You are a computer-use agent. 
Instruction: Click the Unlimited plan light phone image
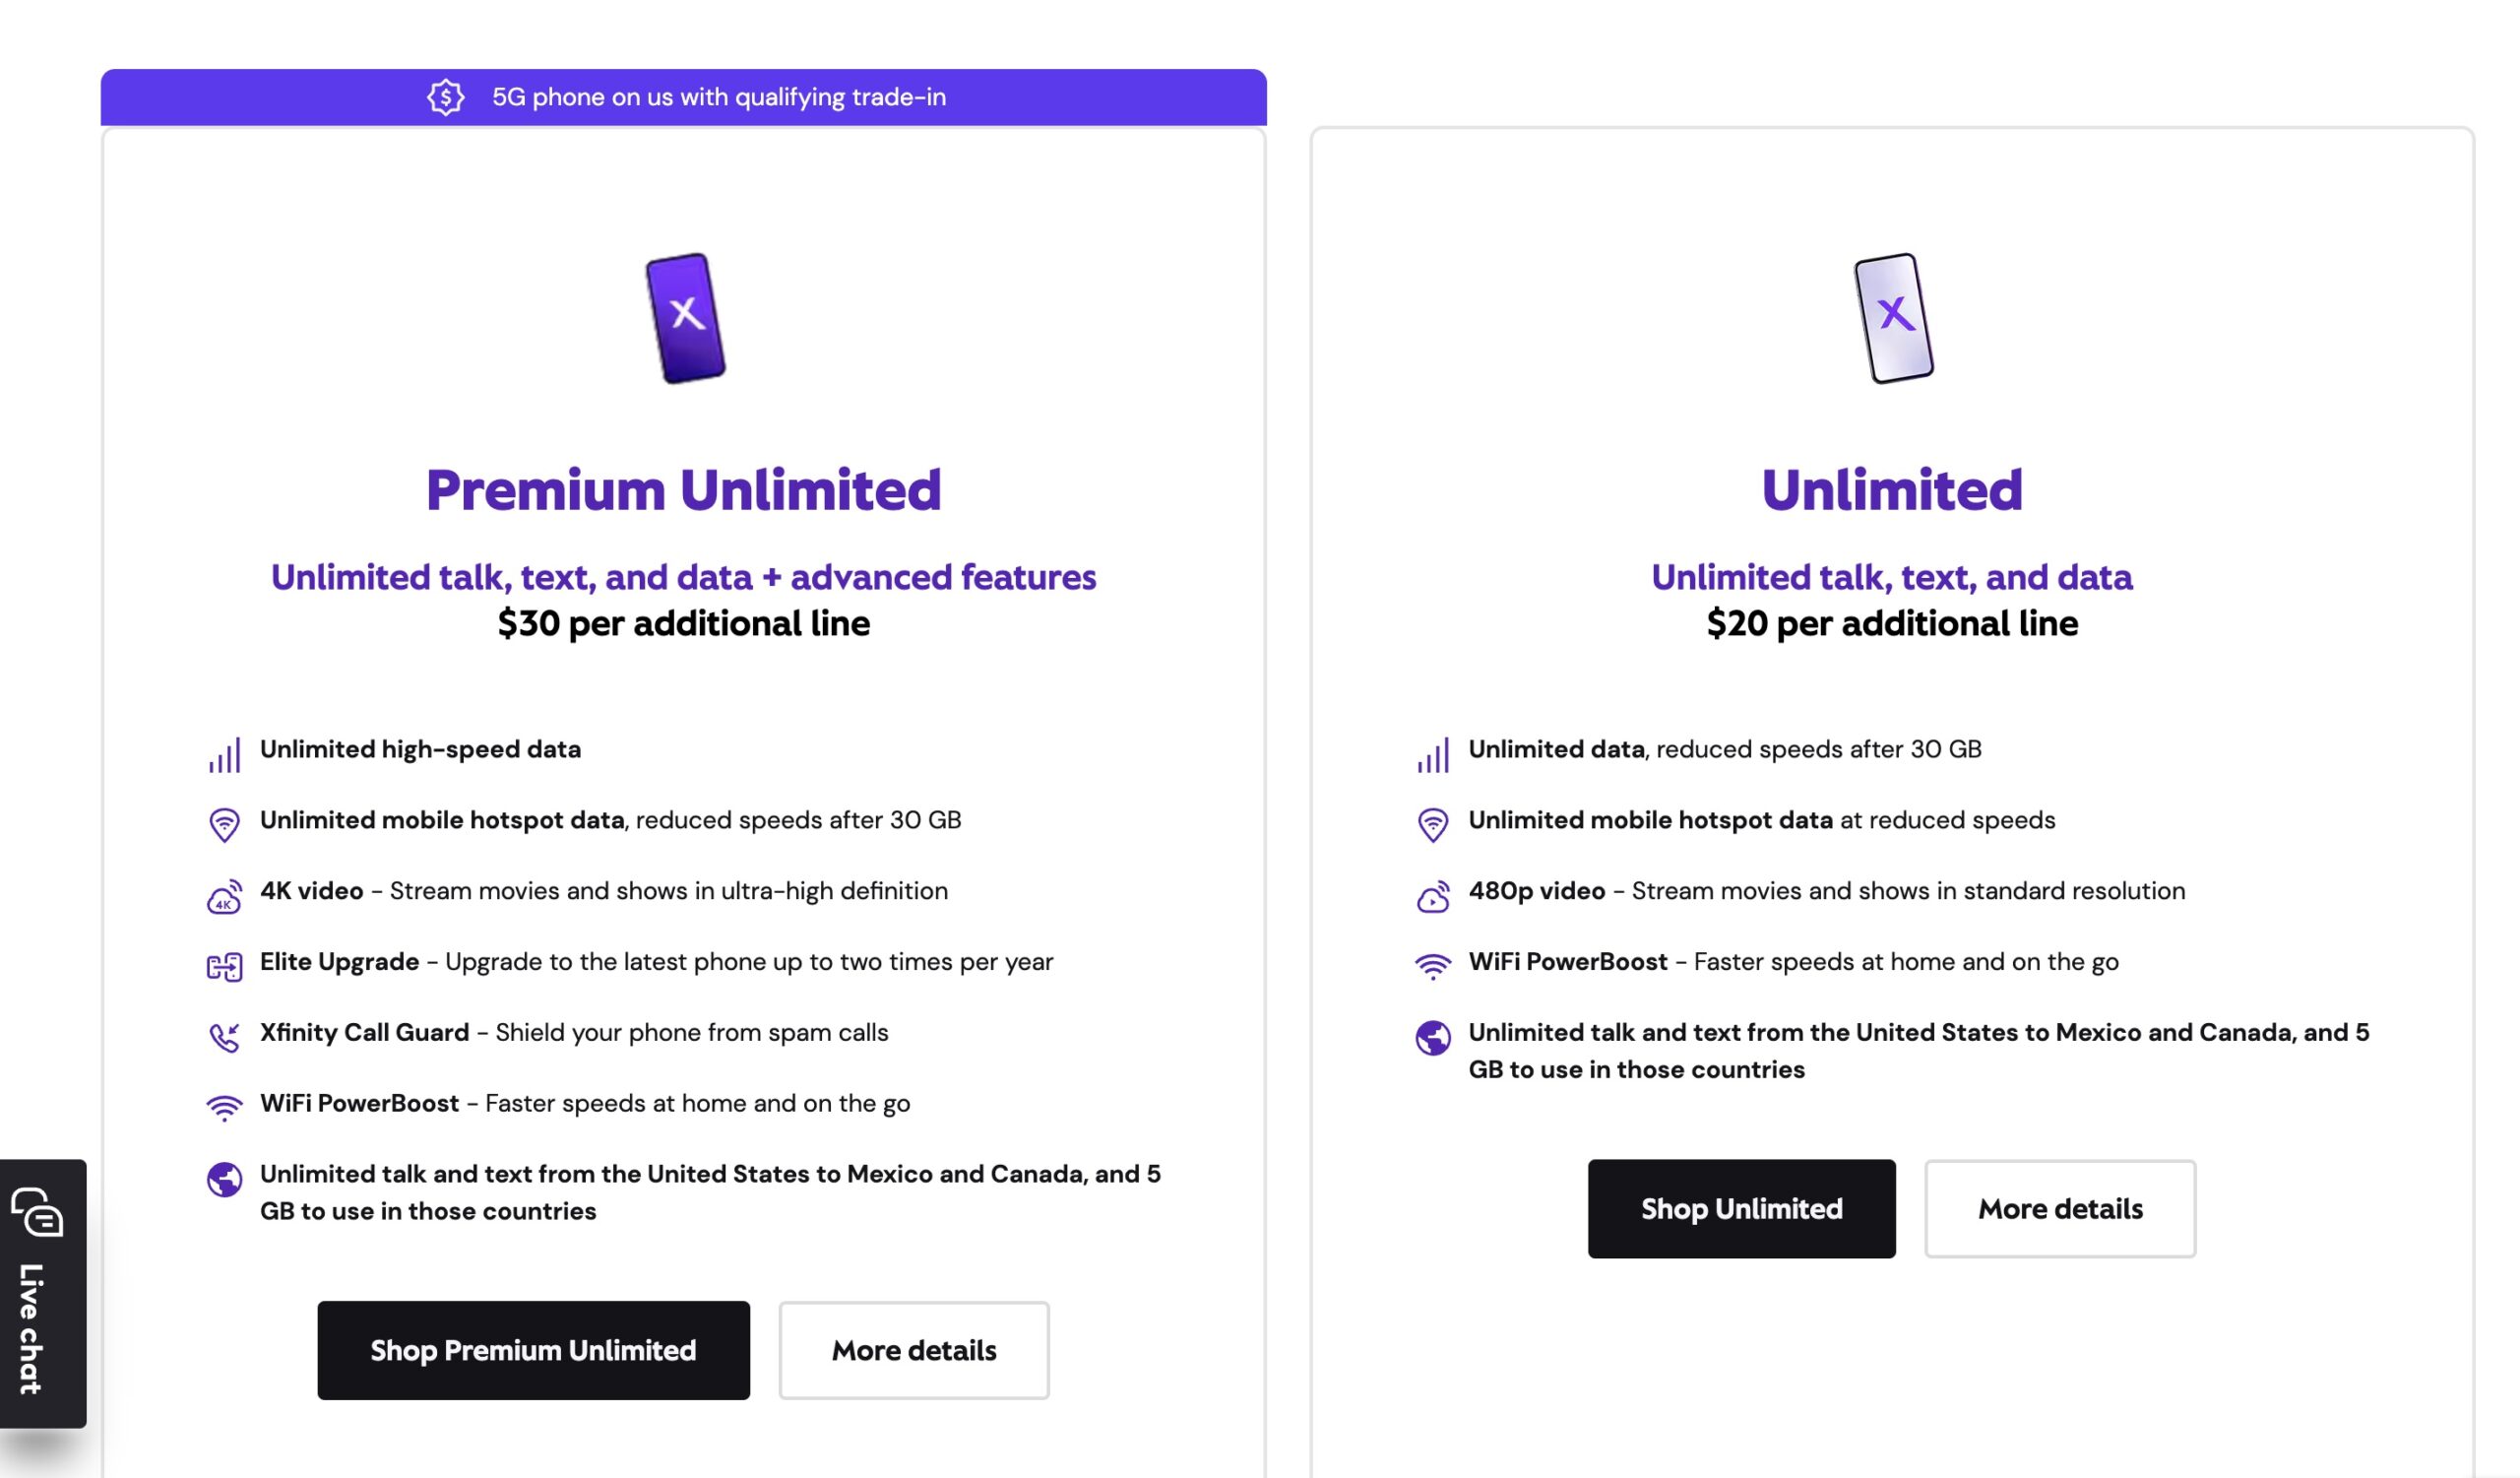1893,318
